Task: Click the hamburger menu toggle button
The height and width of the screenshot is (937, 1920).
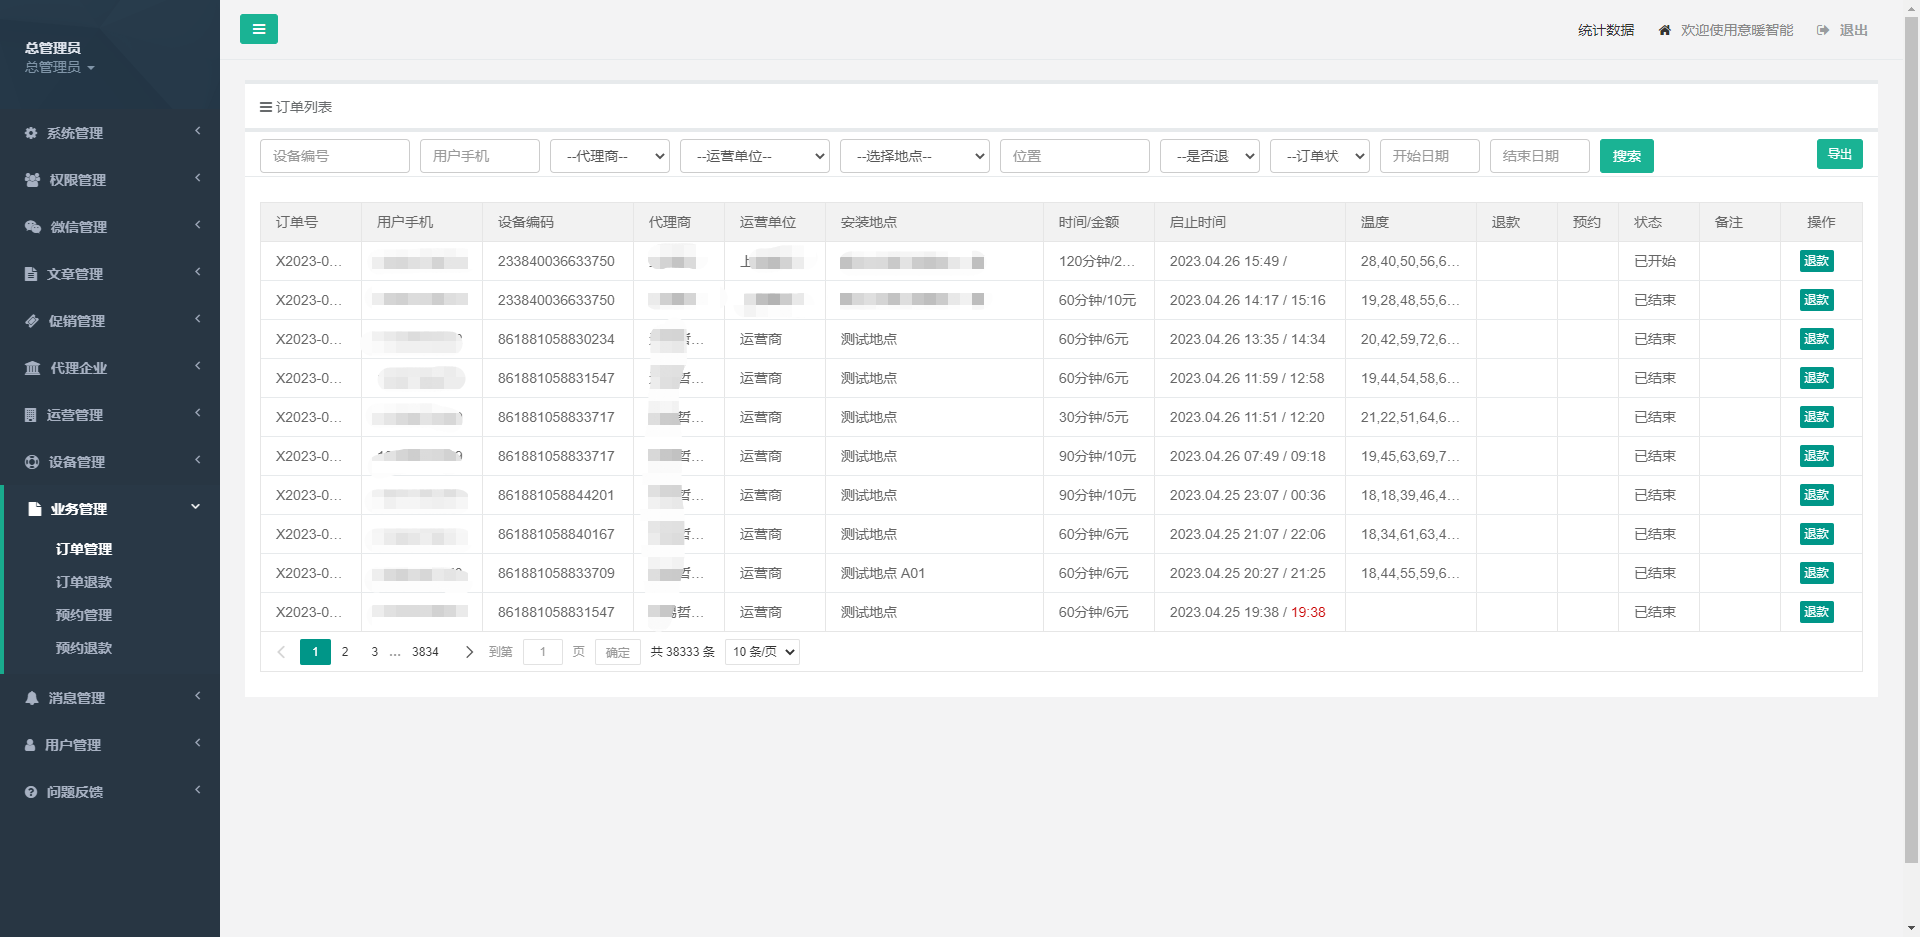Action: click(x=258, y=29)
